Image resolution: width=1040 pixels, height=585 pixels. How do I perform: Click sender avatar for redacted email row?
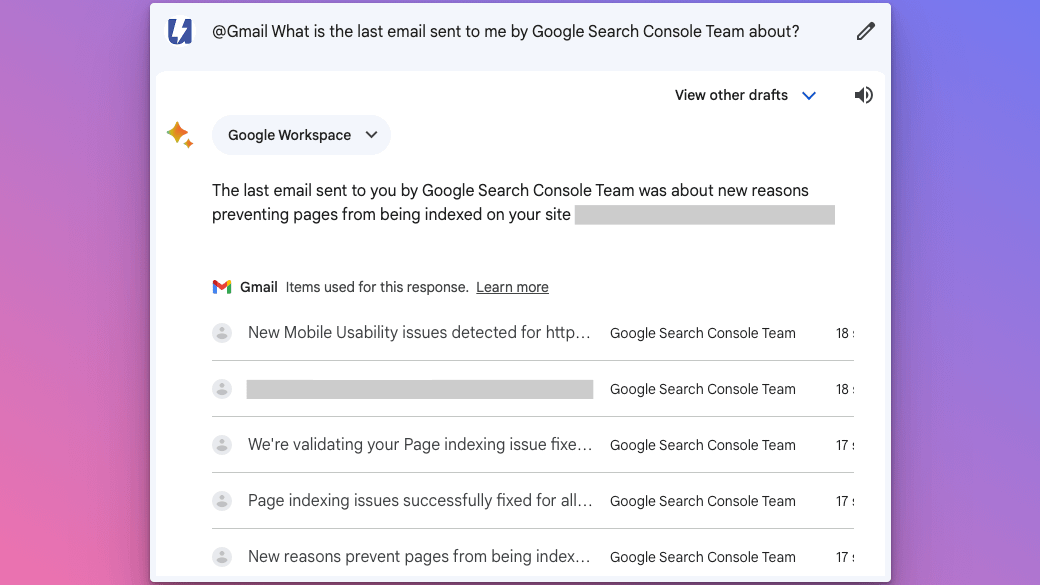pyautogui.click(x=222, y=389)
